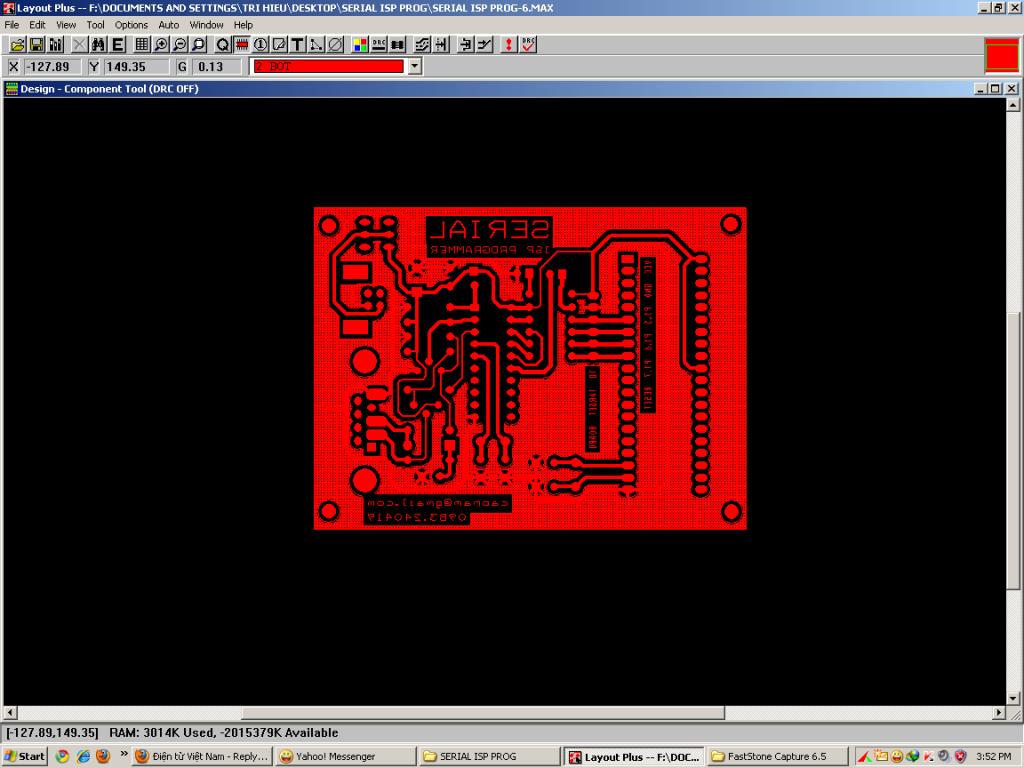Click the horizontal scrollbar thumb
Screen dimensions: 1024x768
point(483,712)
